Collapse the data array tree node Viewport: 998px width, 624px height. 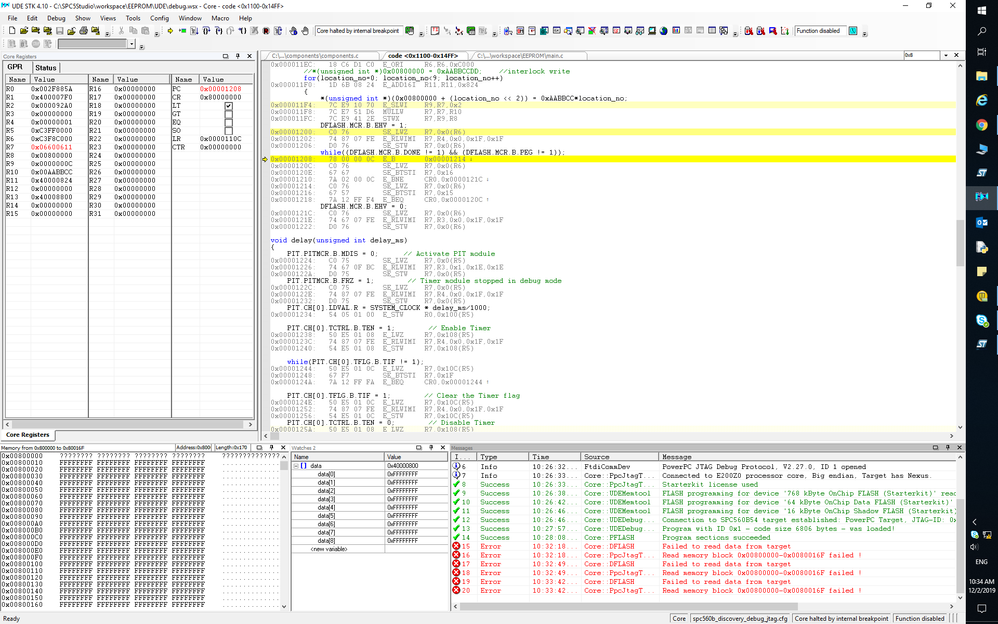(296, 466)
